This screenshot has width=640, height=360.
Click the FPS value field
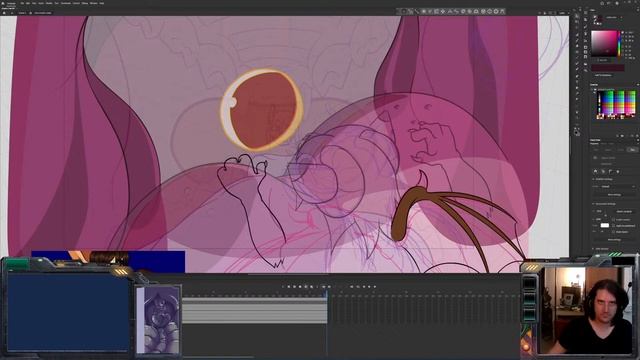(602, 231)
